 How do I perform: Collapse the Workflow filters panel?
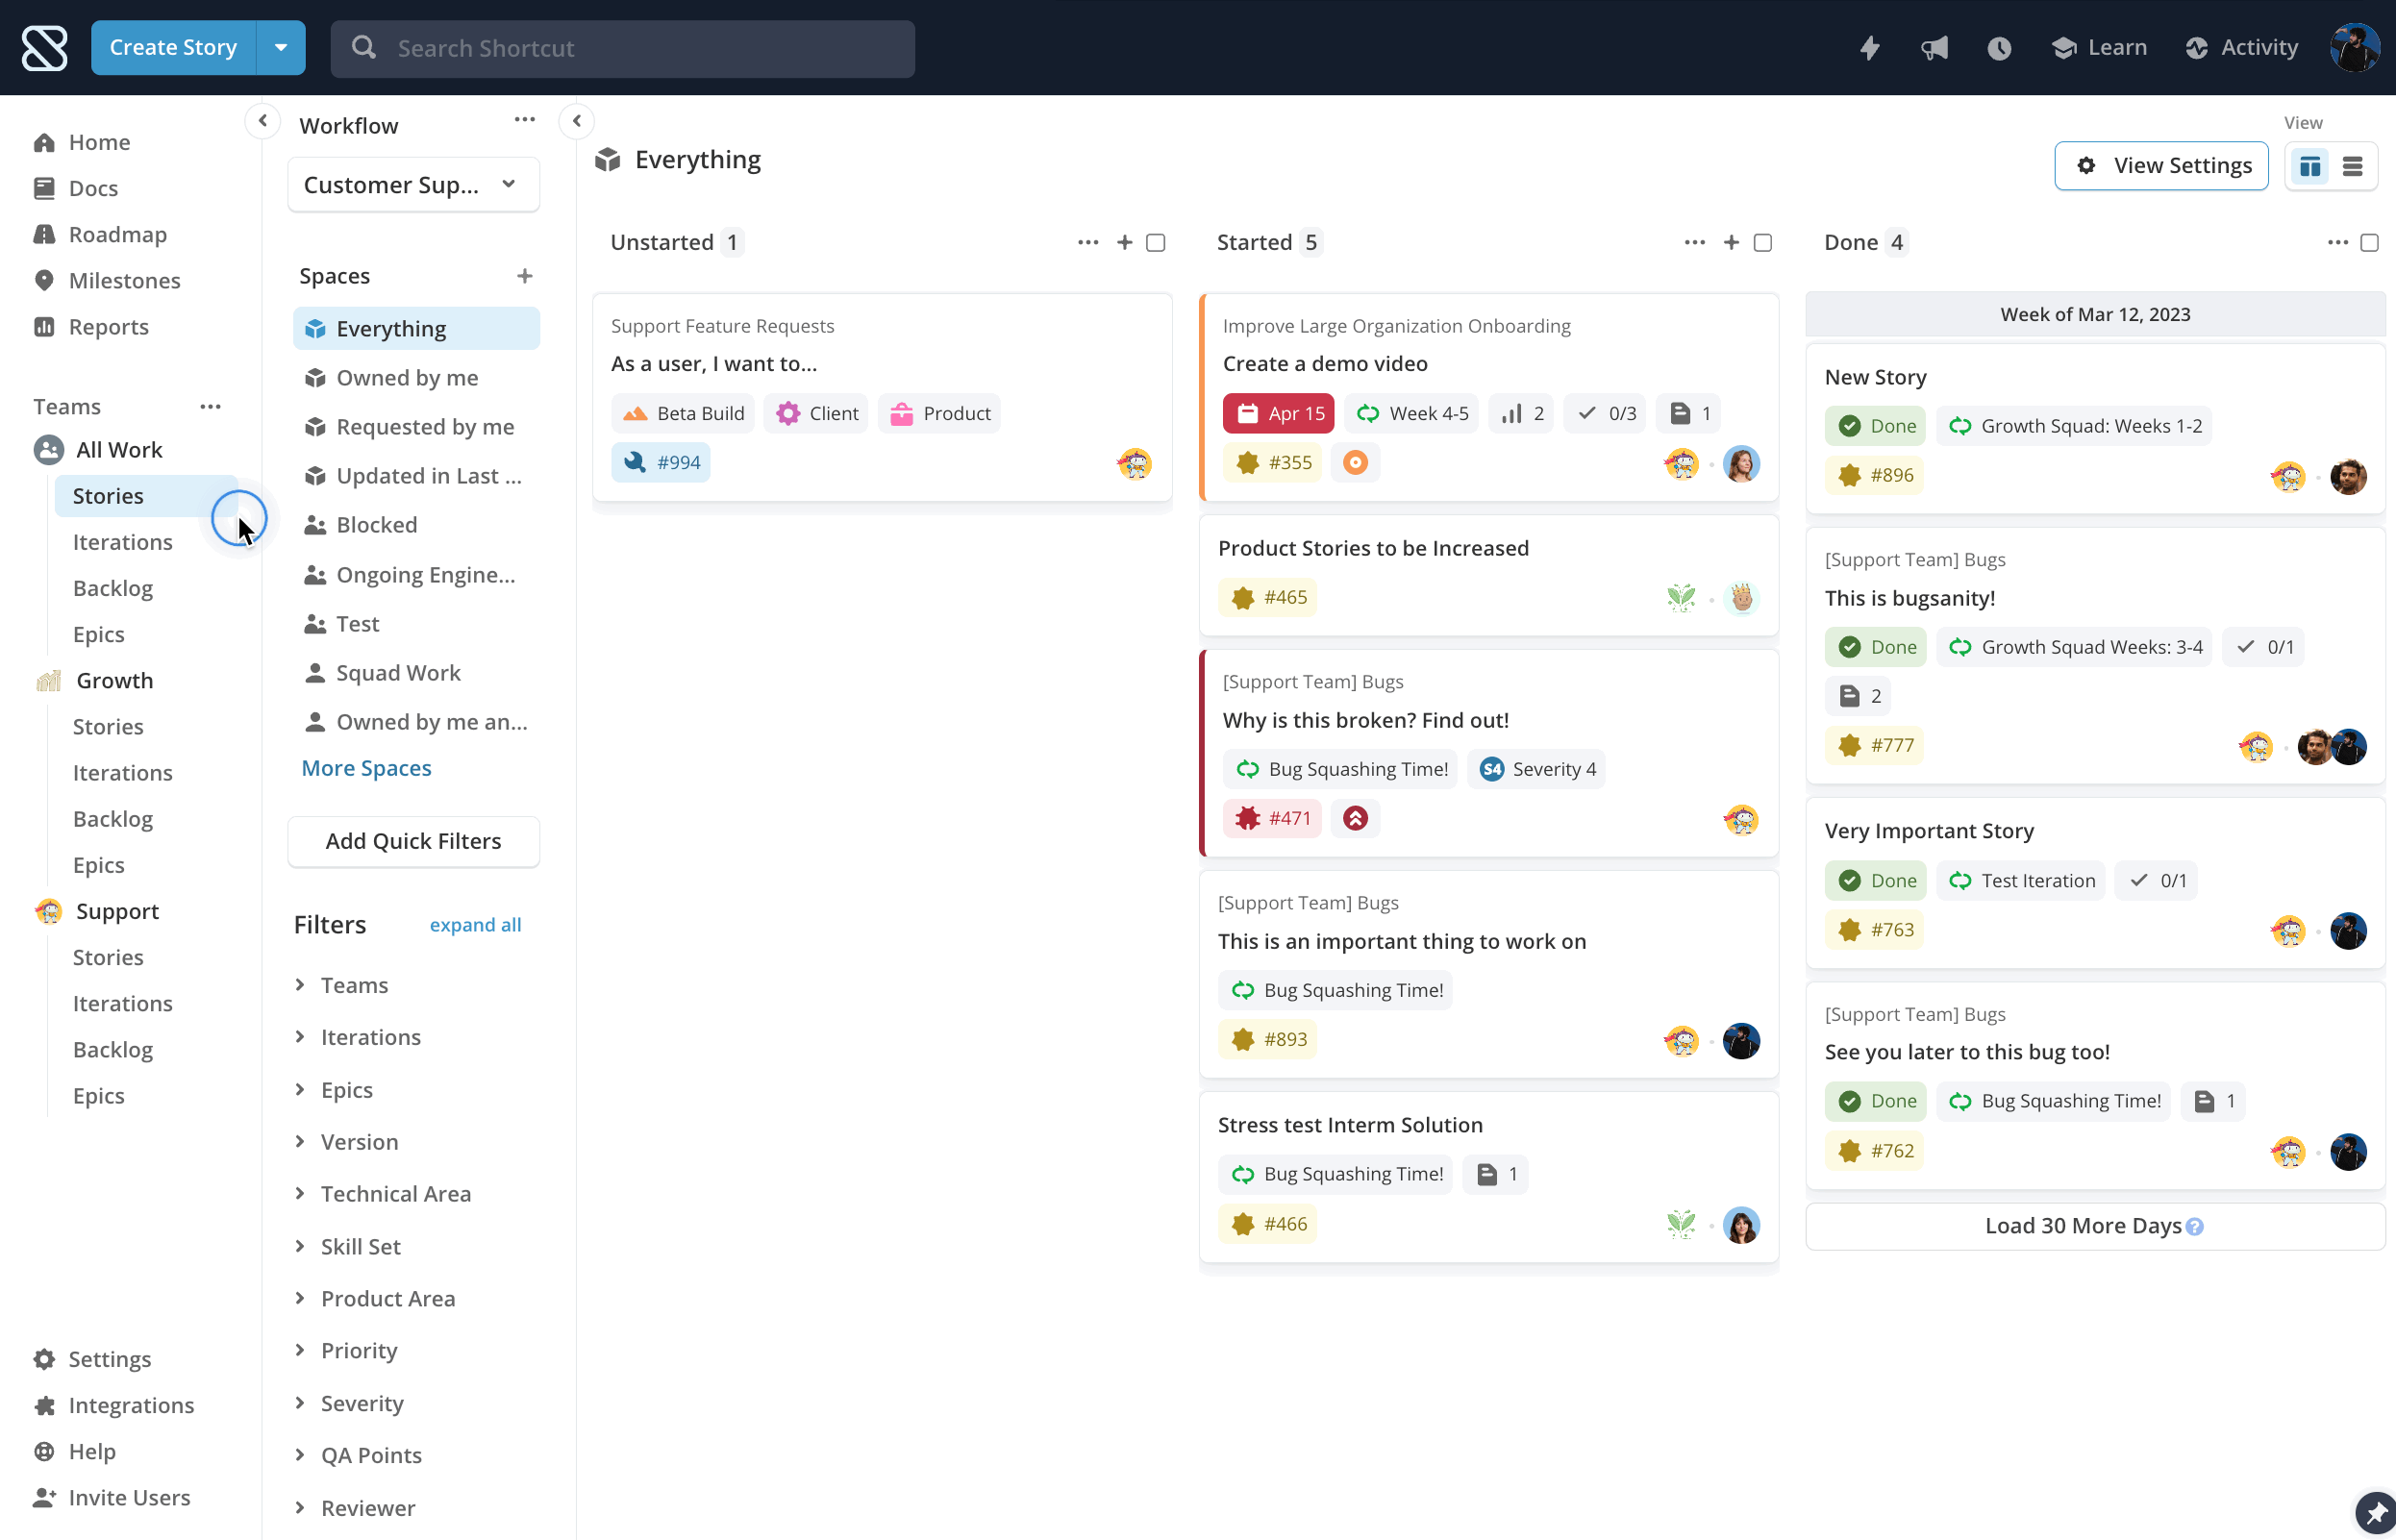coord(577,121)
